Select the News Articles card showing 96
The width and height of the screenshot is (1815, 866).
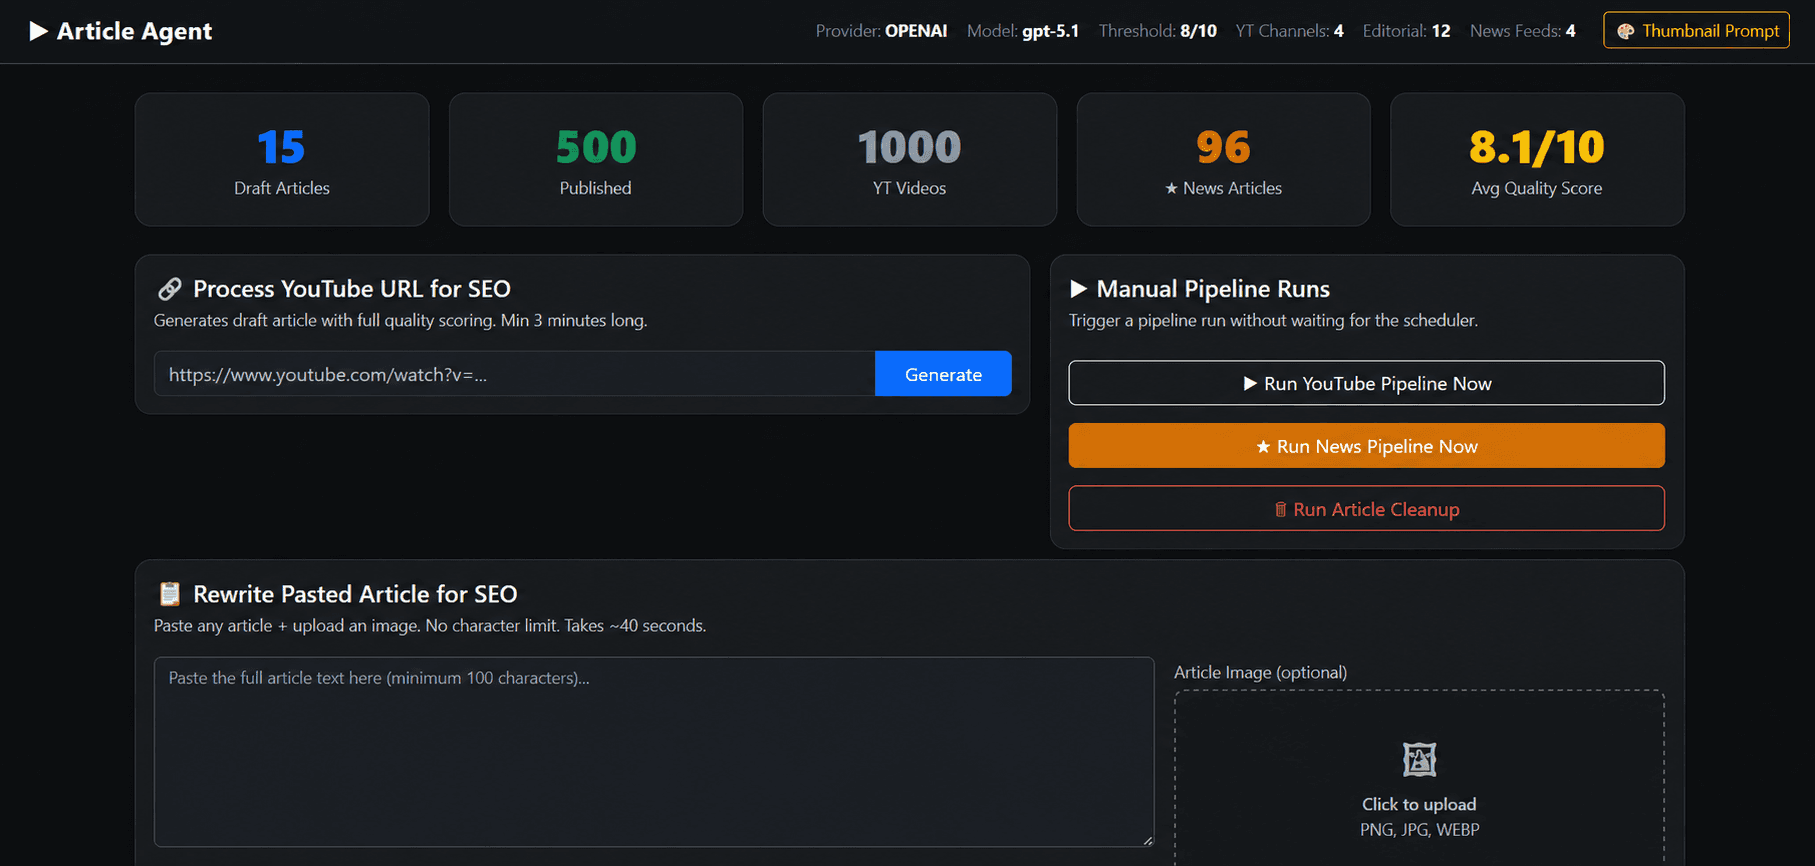(x=1224, y=160)
